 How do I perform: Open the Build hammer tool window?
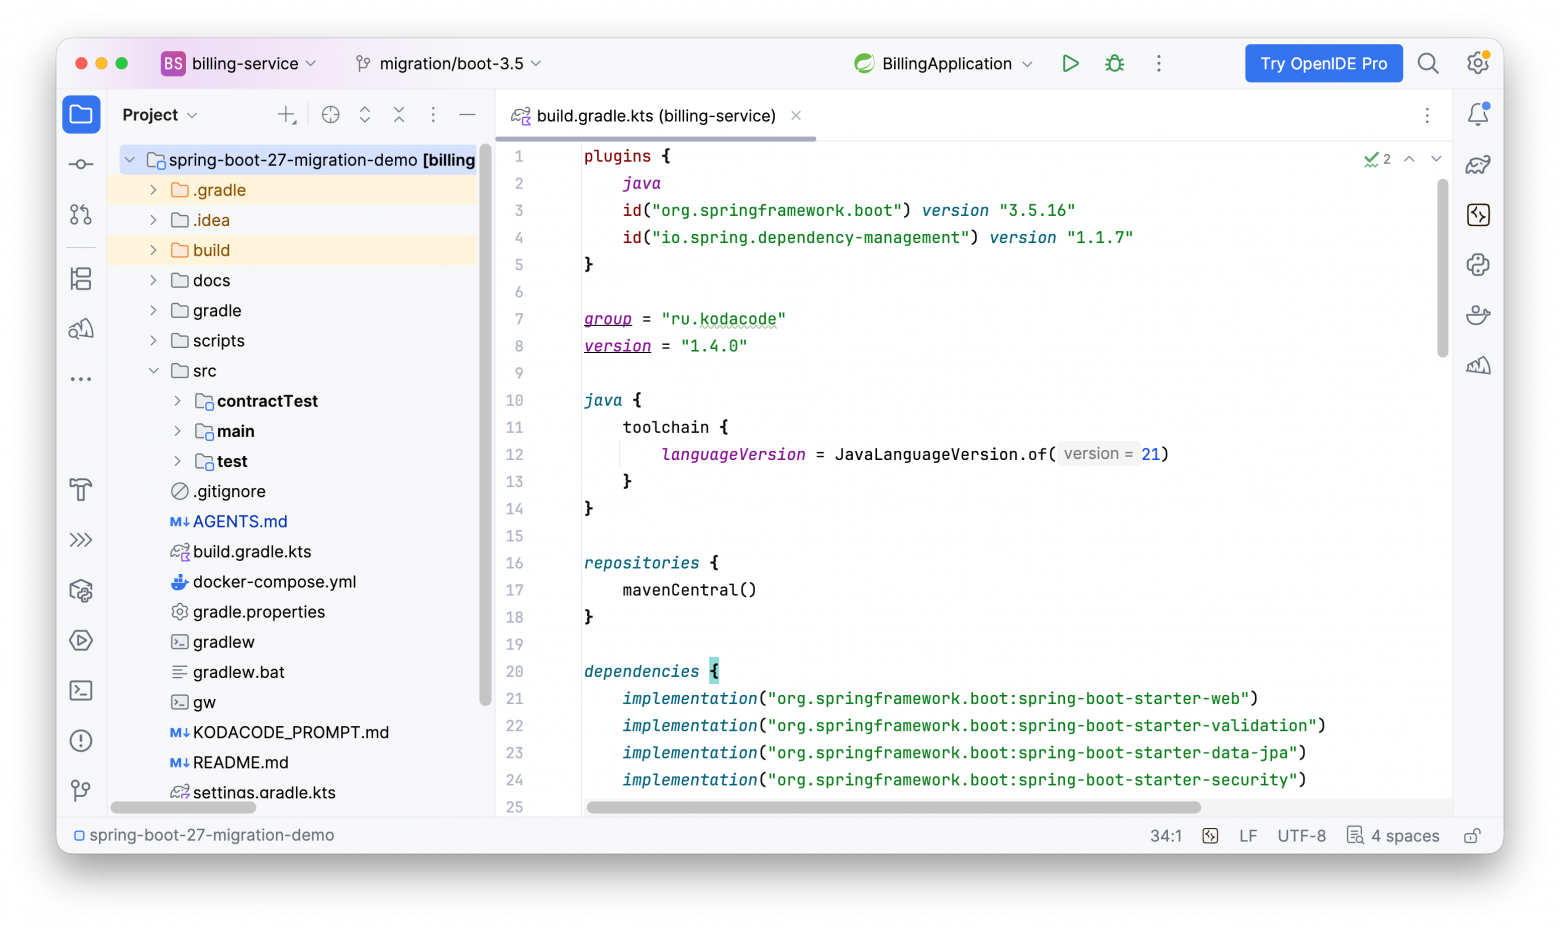81,490
